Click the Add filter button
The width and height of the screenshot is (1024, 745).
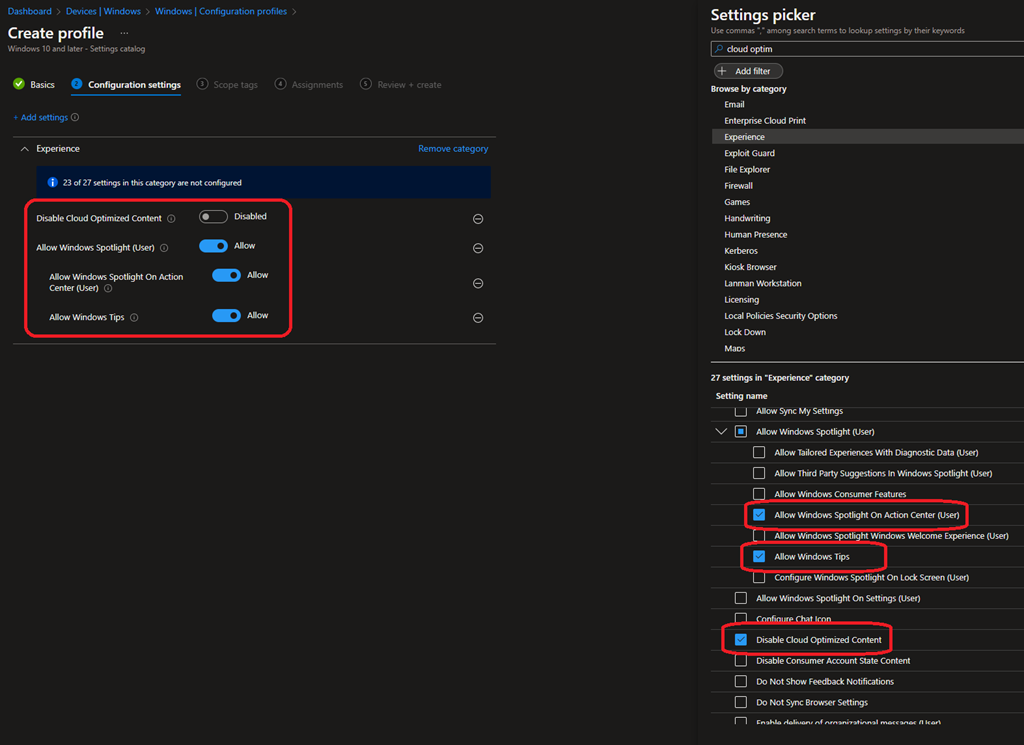click(x=748, y=71)
